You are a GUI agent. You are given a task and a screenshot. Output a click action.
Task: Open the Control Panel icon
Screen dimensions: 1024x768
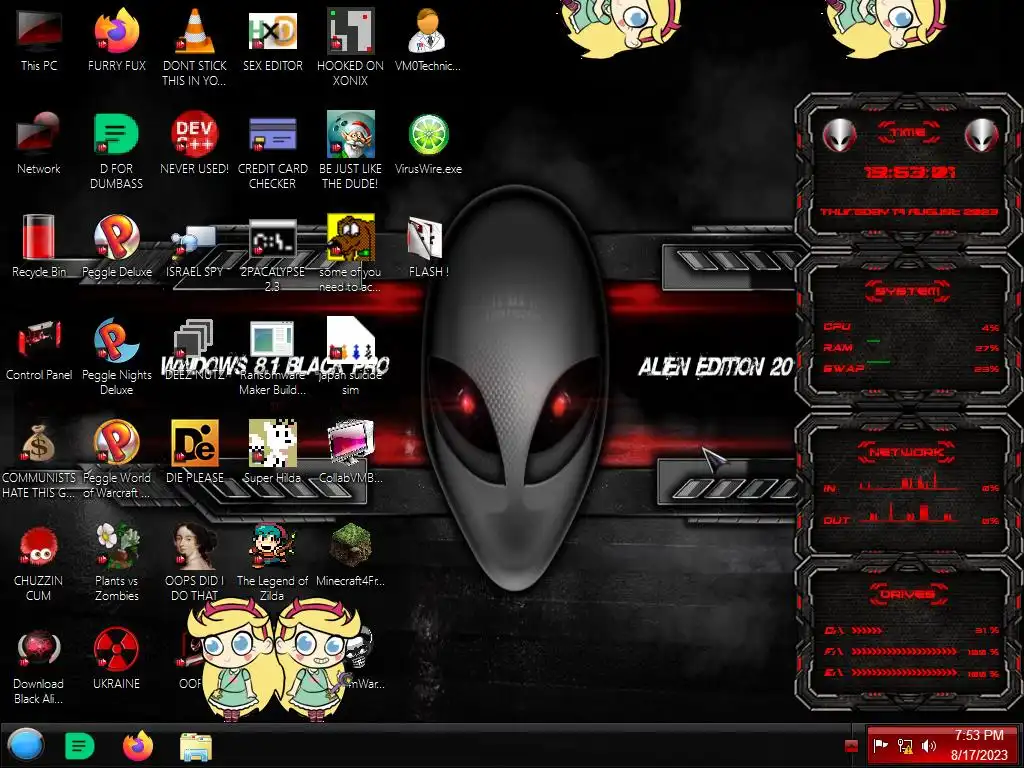39,349
